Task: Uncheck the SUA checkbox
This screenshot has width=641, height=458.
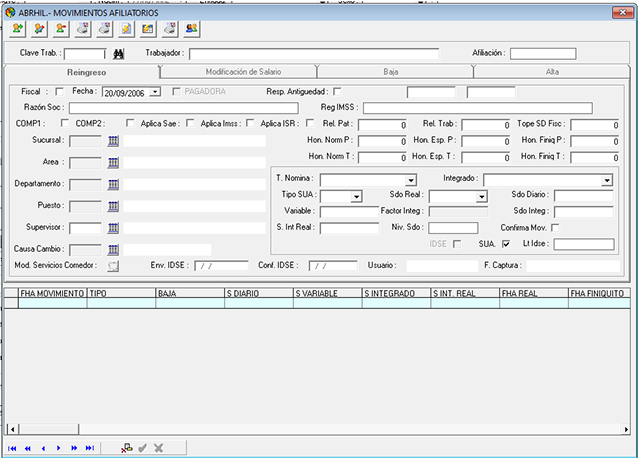Action: (506, 243)
